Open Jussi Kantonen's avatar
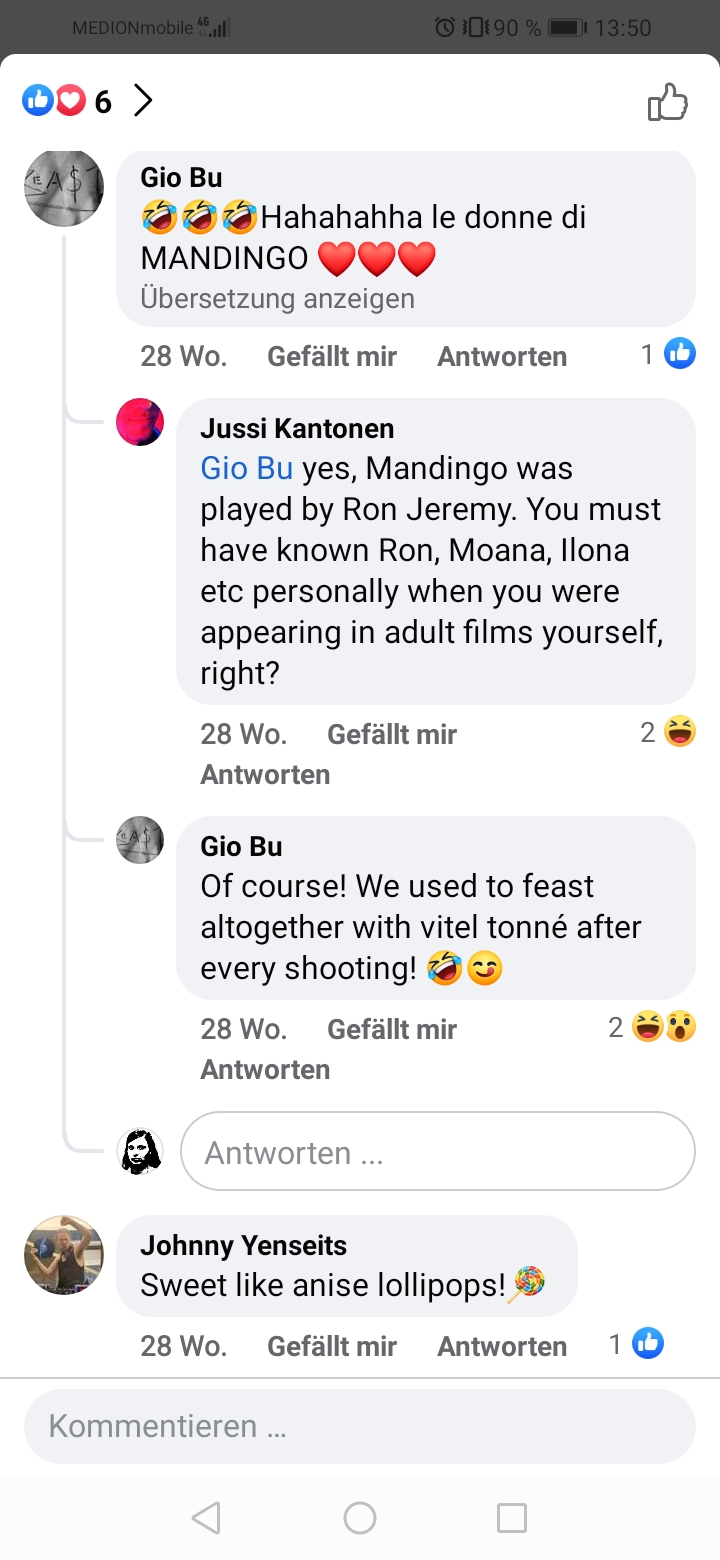This screenshot has height=1560, width=720. coord(140,421)
